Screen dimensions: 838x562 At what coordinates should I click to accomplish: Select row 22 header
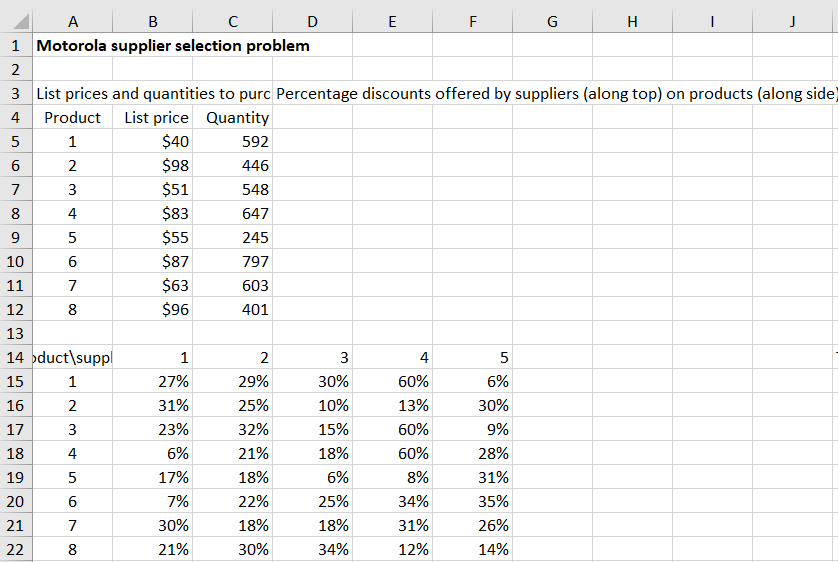[x=15, y=549]
